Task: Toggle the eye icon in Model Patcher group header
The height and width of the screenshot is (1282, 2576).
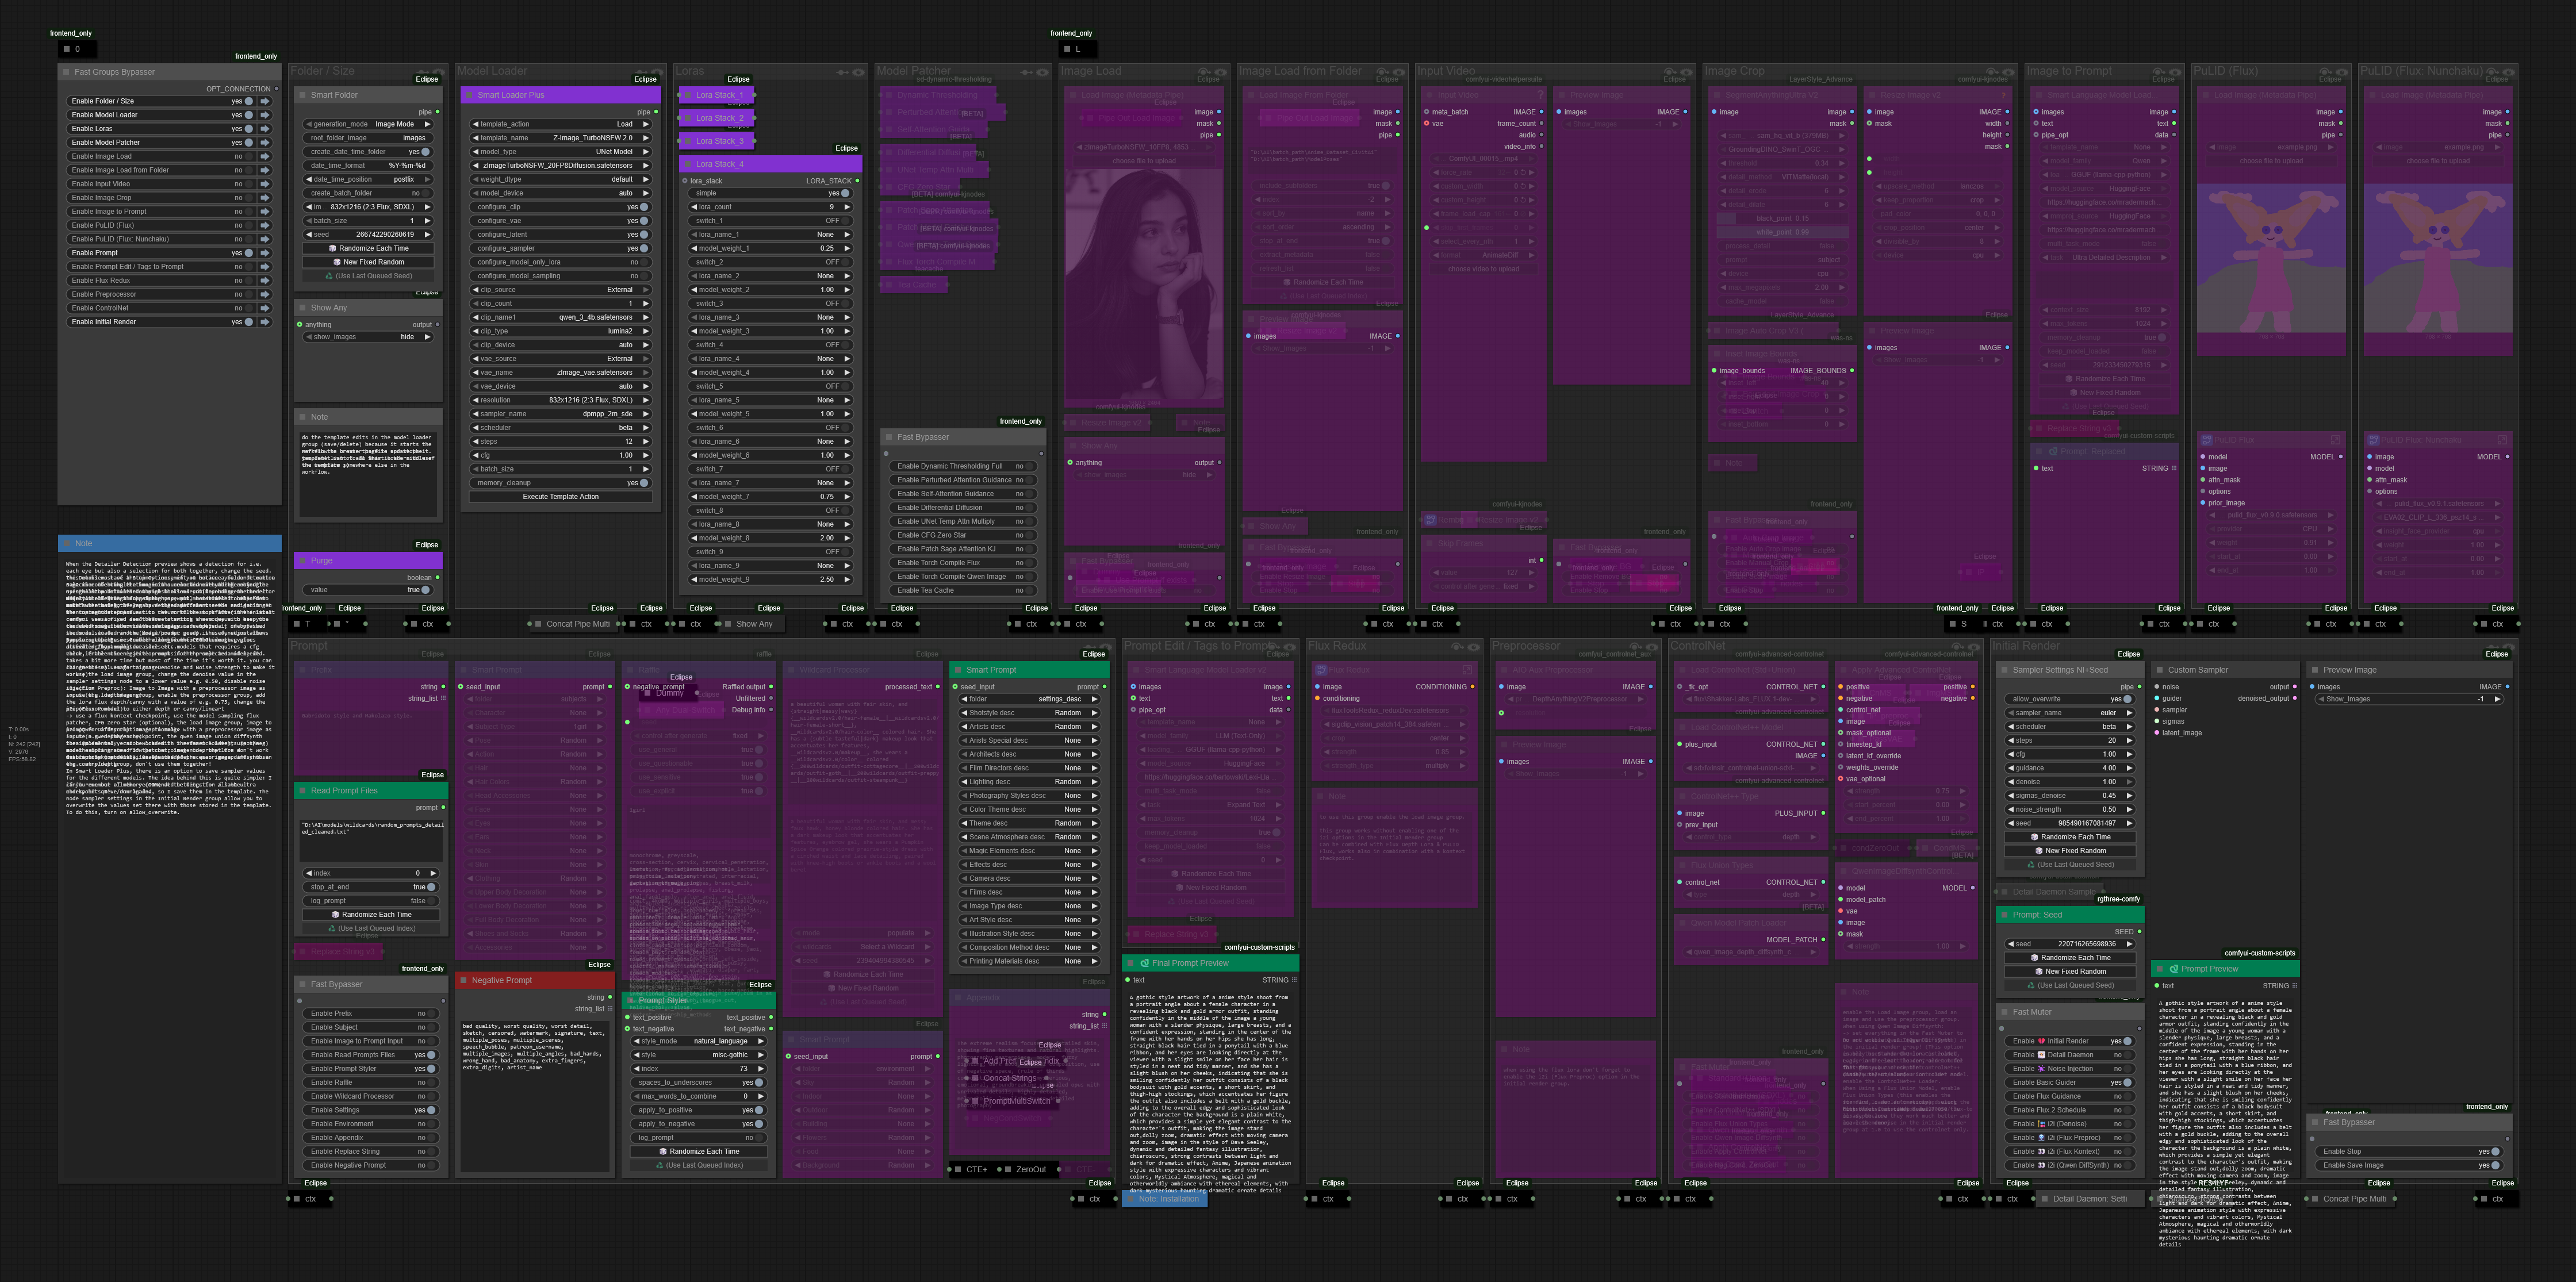Action: tap(1043, 72)
